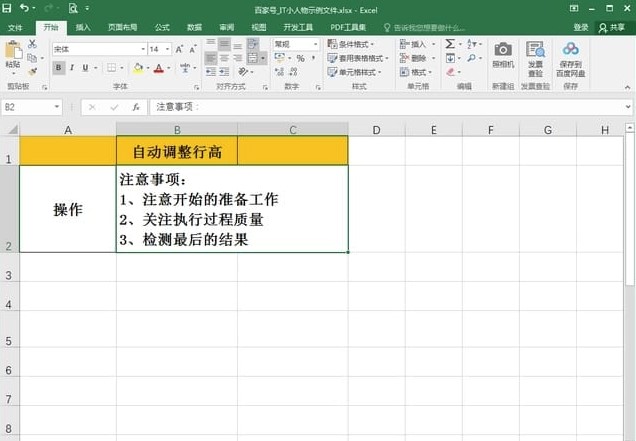Image resolution: width=636 pixels, height=441 pixels.
Task: Click the Increase Font Size icon
Action: click(180, 48)
